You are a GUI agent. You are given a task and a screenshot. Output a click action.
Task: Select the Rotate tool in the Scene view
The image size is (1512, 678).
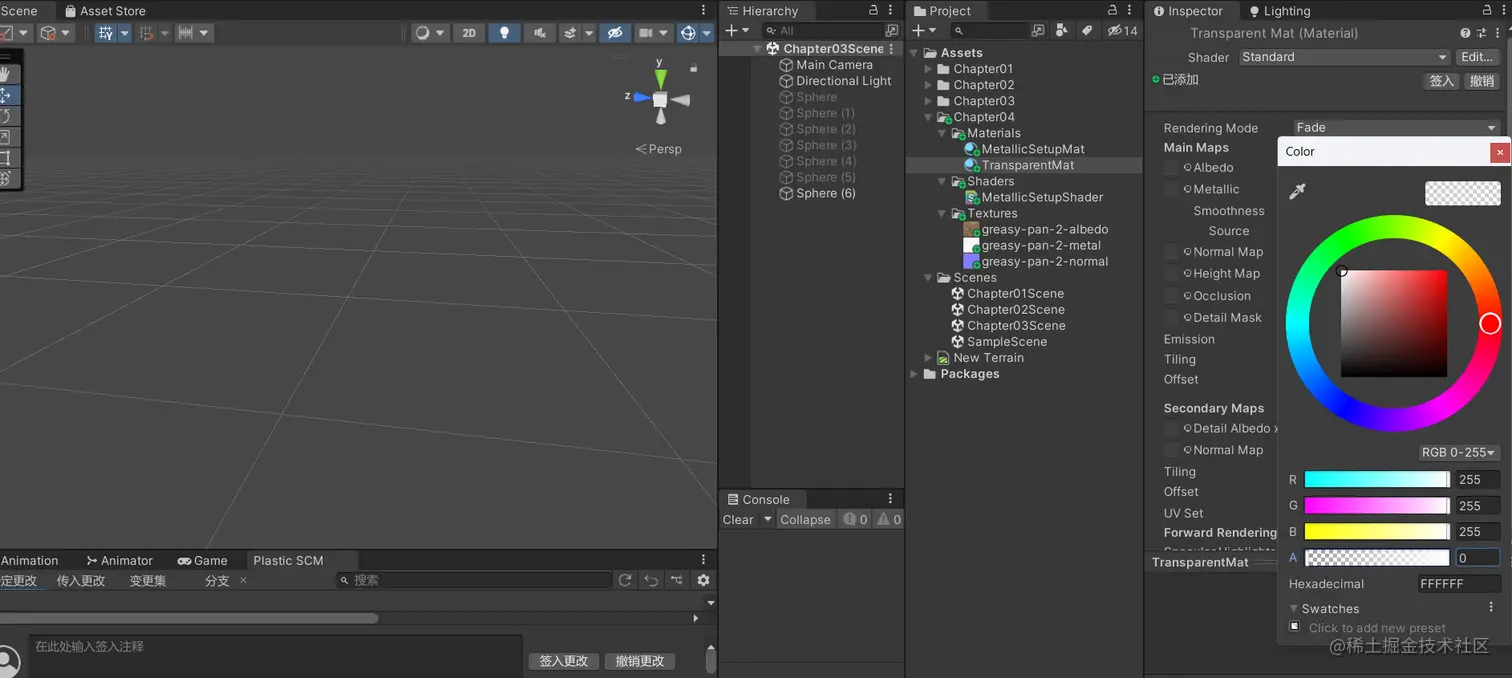(x=6, y=116)
